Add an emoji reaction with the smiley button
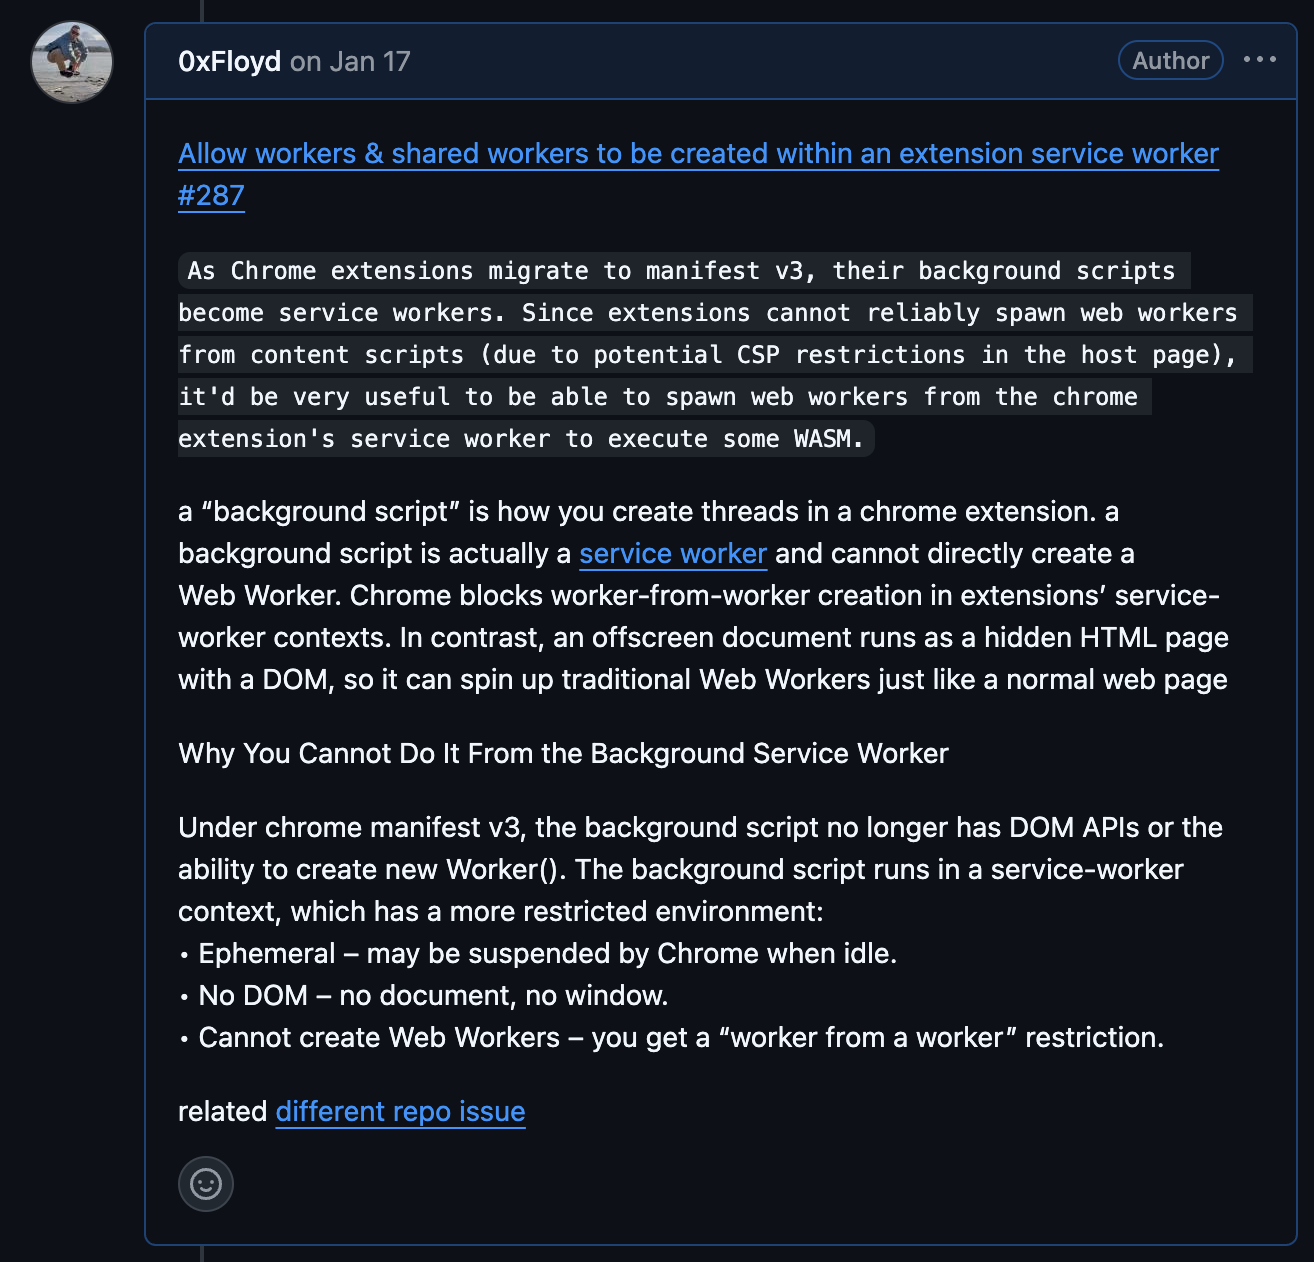 point(206,1184)
